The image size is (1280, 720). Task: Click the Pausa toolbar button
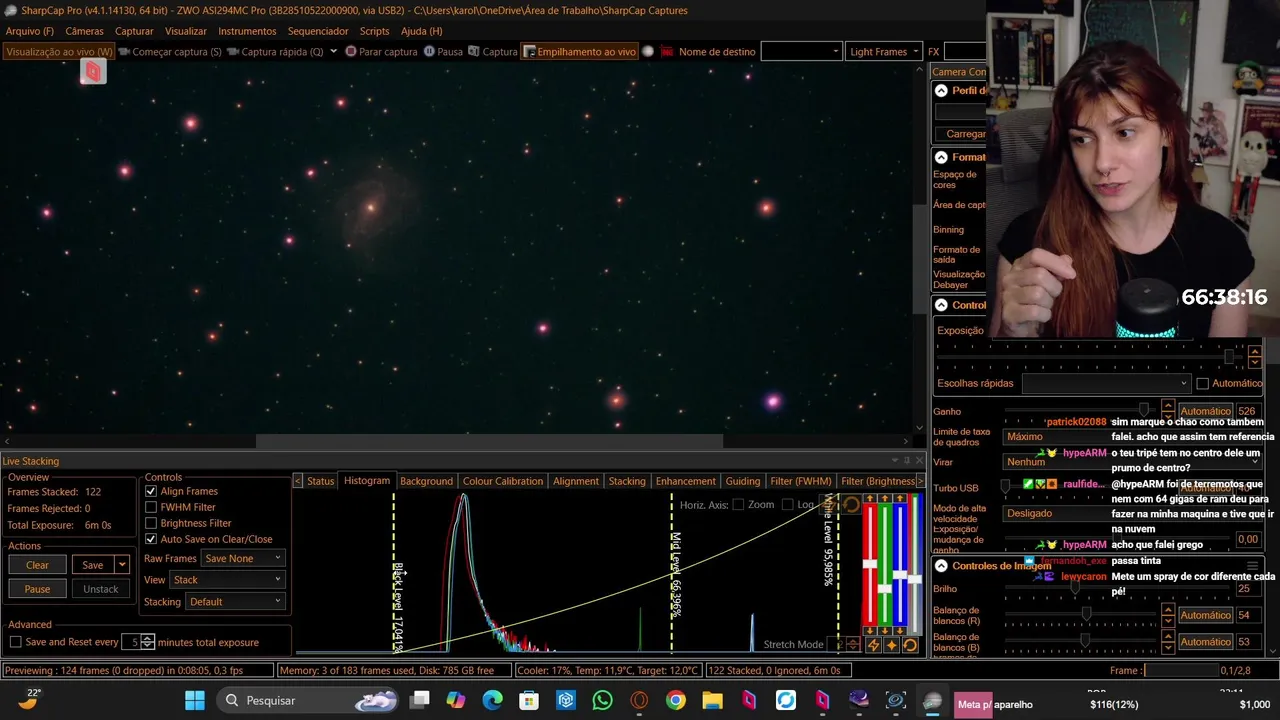443,52
